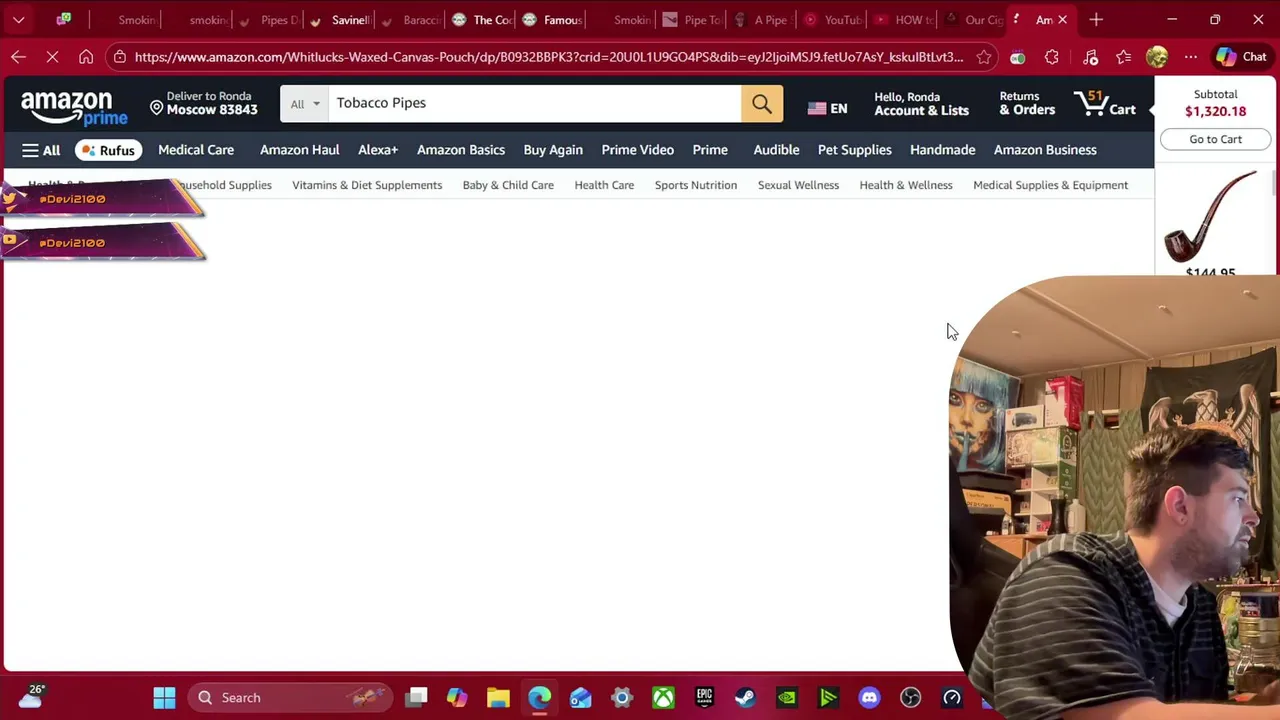1280x720 pixels.
Task: Click the browser address bar URL
Action: tap(549, 57)
